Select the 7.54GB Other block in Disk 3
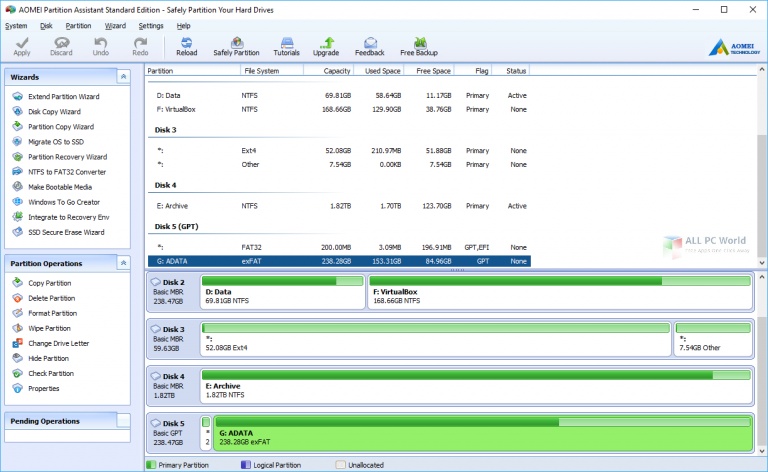The height and width of the screenshot is (472, 768). pyautogui.click(x=713, y=339)
